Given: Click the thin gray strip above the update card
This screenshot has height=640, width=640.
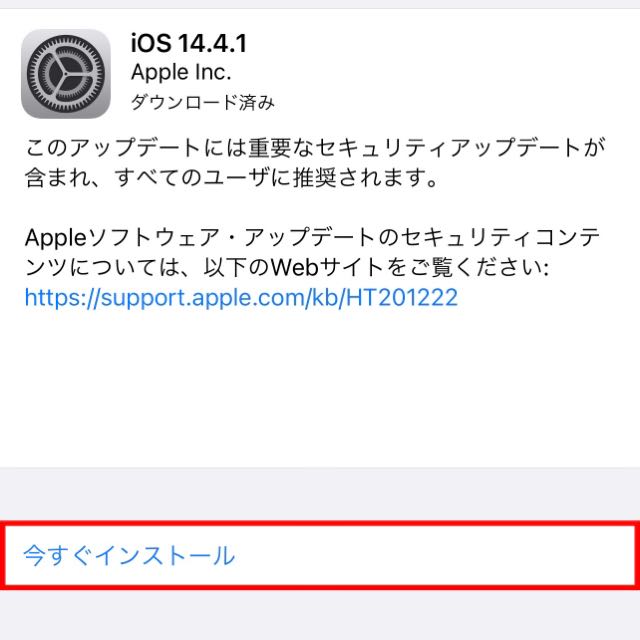Looking at the screenshot, I should 320,4.
